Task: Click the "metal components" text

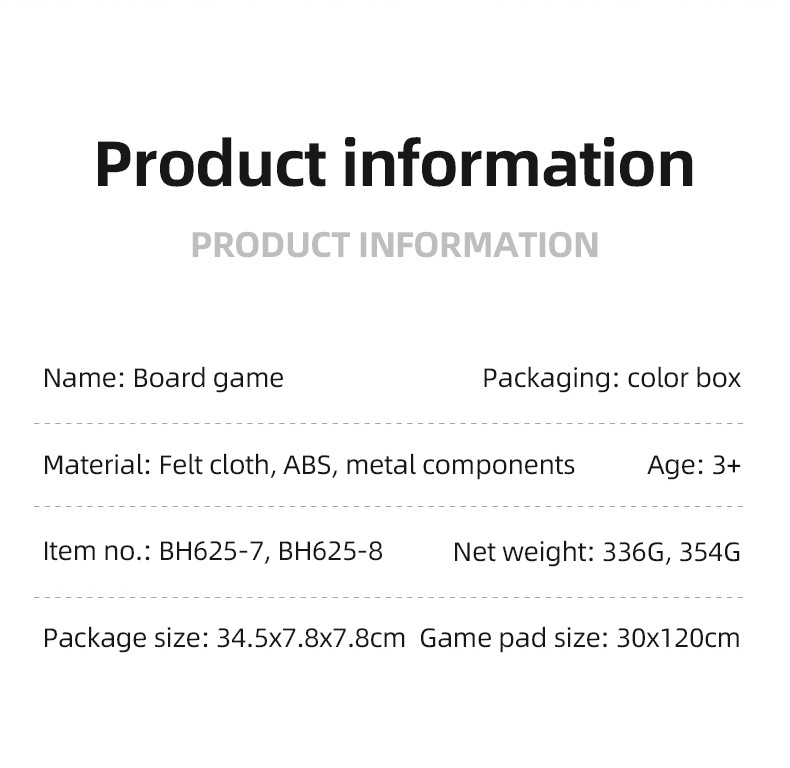Action: 460,465
